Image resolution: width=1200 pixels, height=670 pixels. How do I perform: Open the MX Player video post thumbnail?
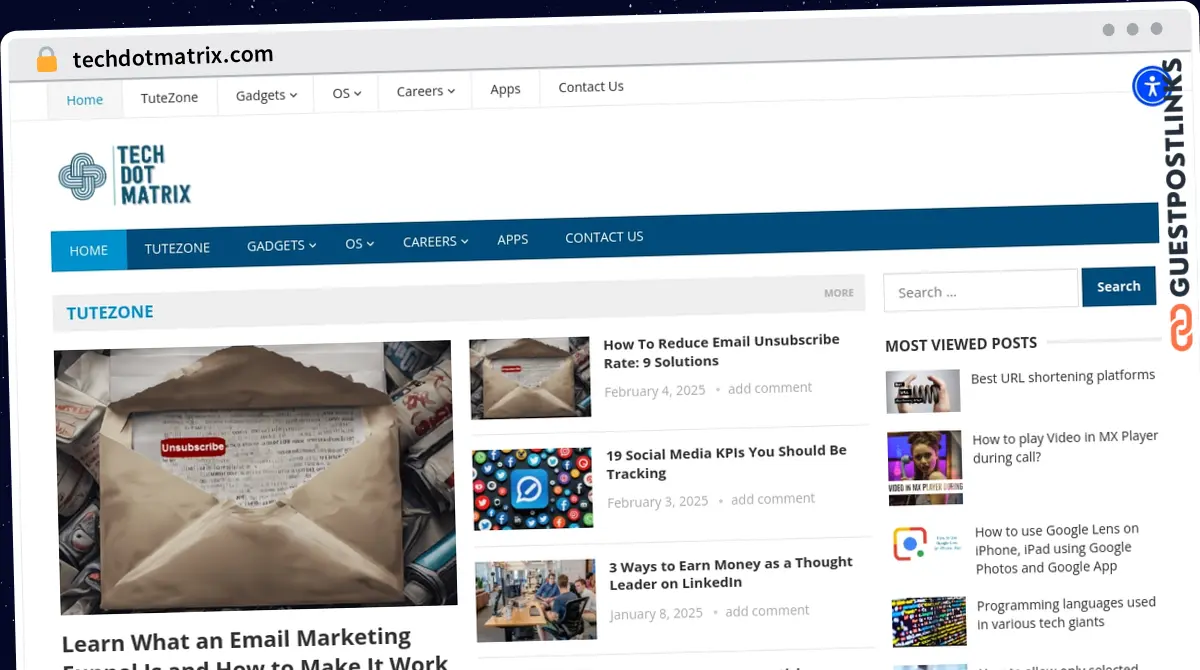coord(924,467)
